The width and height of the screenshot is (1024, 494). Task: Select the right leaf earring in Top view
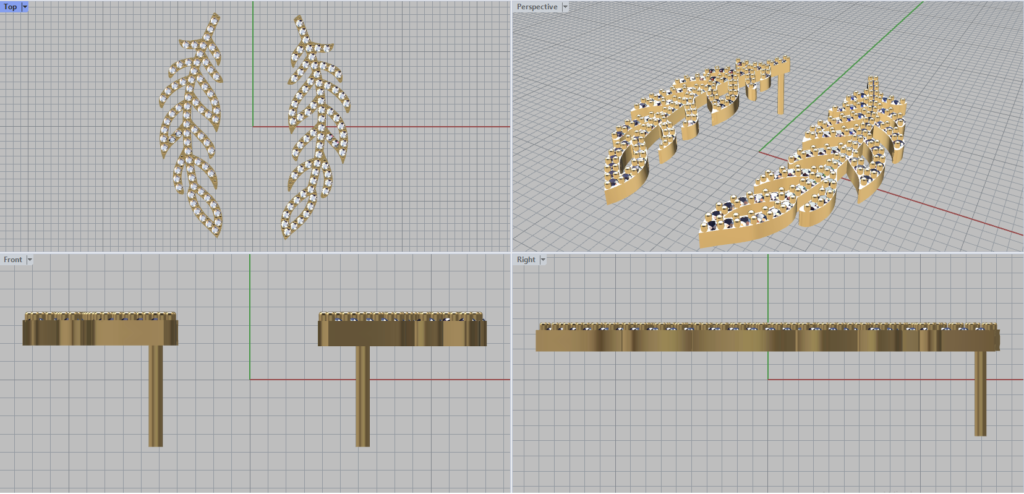point(315,120)
